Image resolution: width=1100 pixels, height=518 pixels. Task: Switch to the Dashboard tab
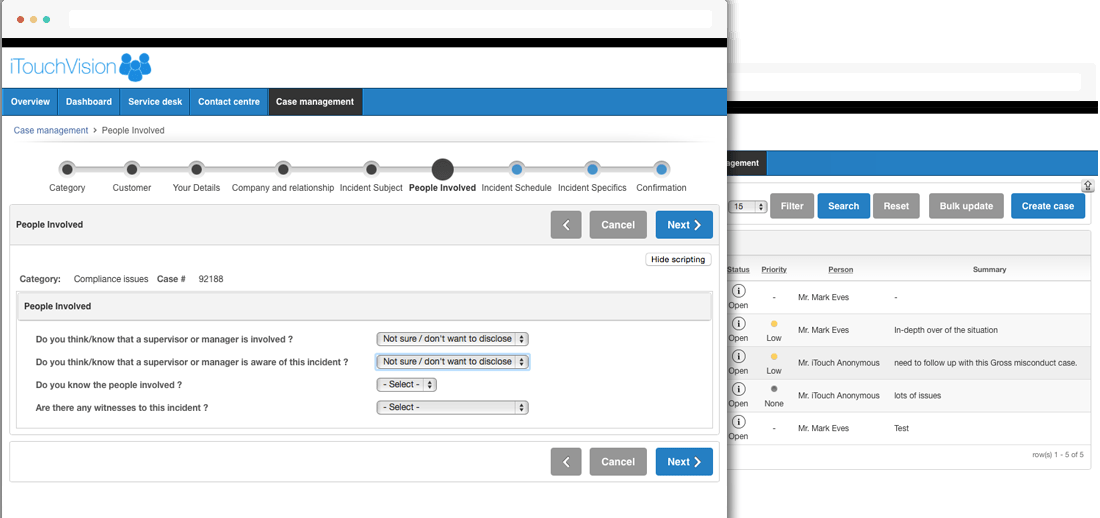pos(89,102)
